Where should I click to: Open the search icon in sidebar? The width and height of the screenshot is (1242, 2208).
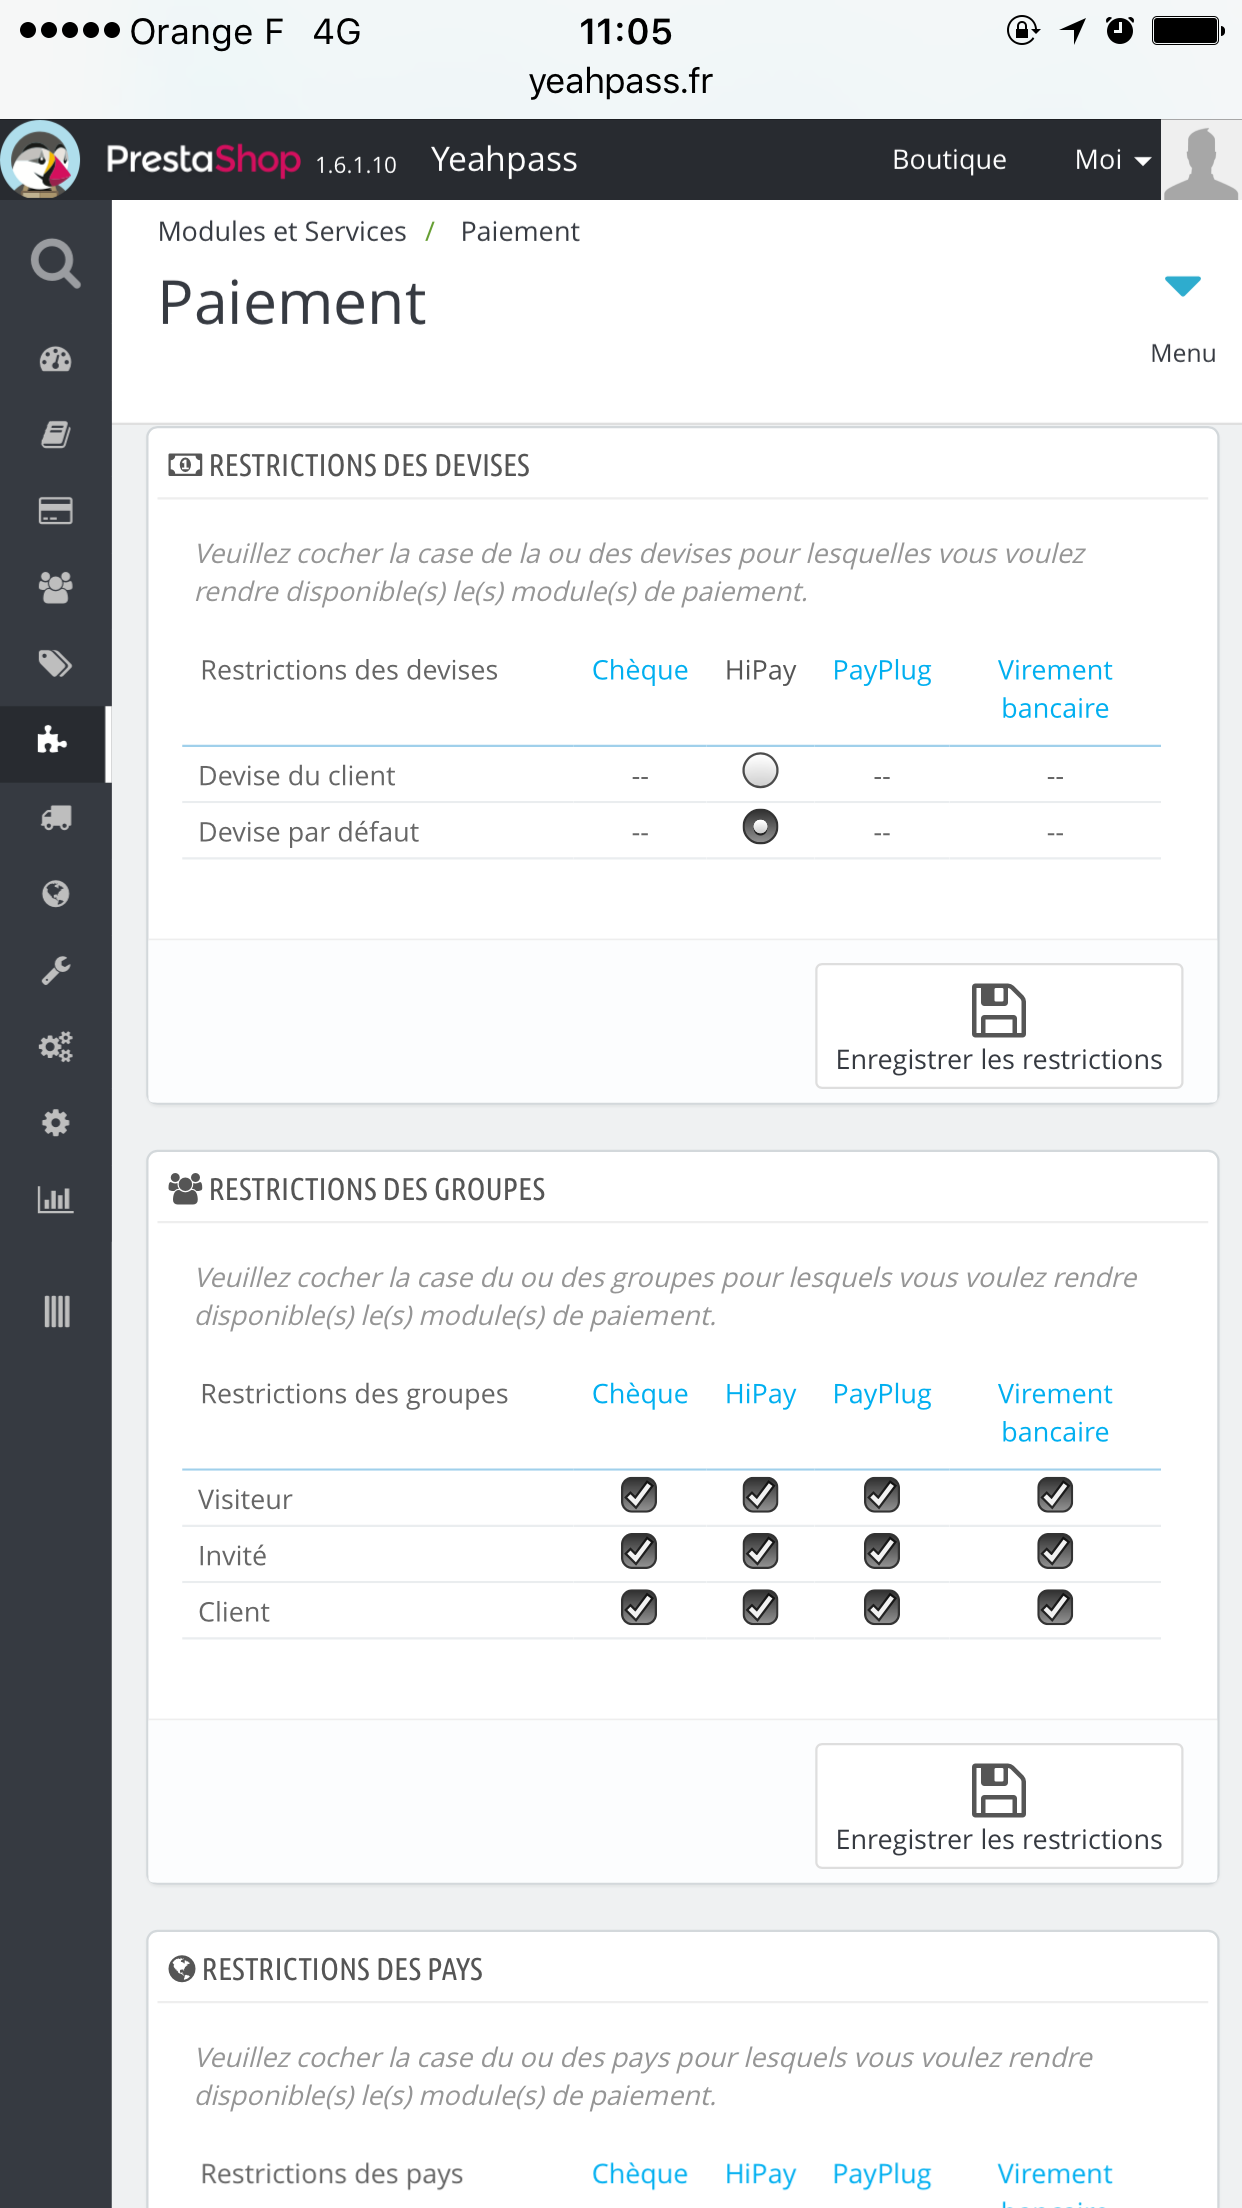(x=55, y=264)
